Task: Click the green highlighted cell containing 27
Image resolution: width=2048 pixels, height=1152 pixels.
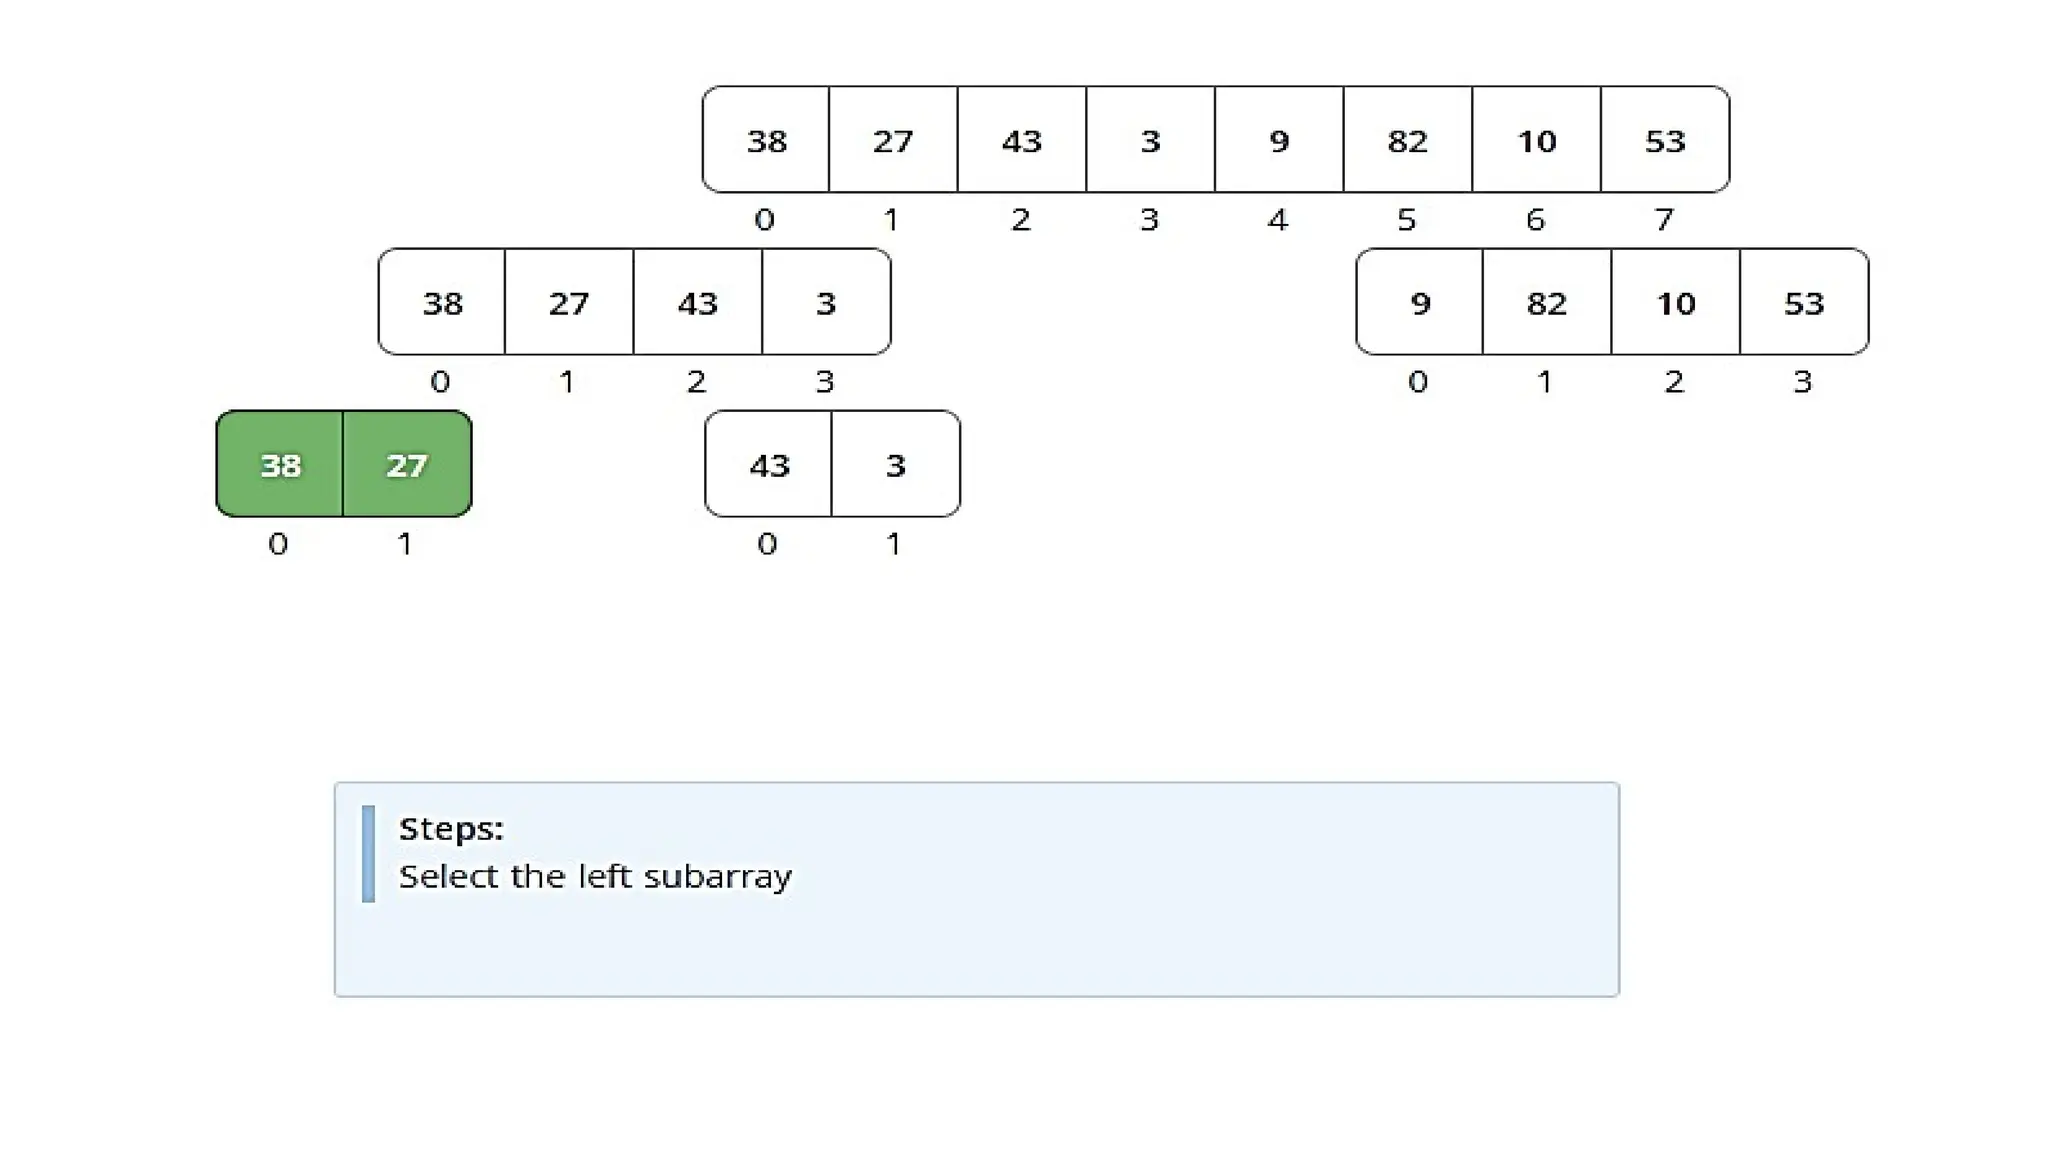Action: pos(407,464)
